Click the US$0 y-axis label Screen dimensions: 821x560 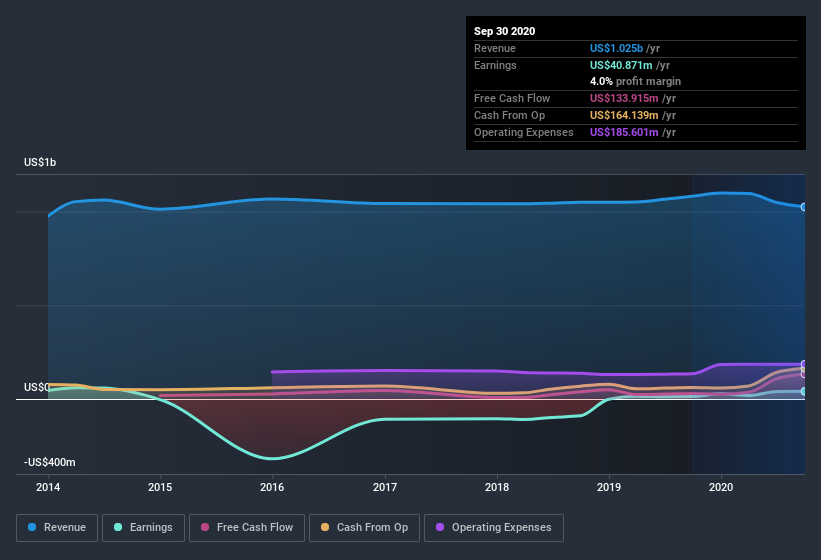tap(37, 387)
